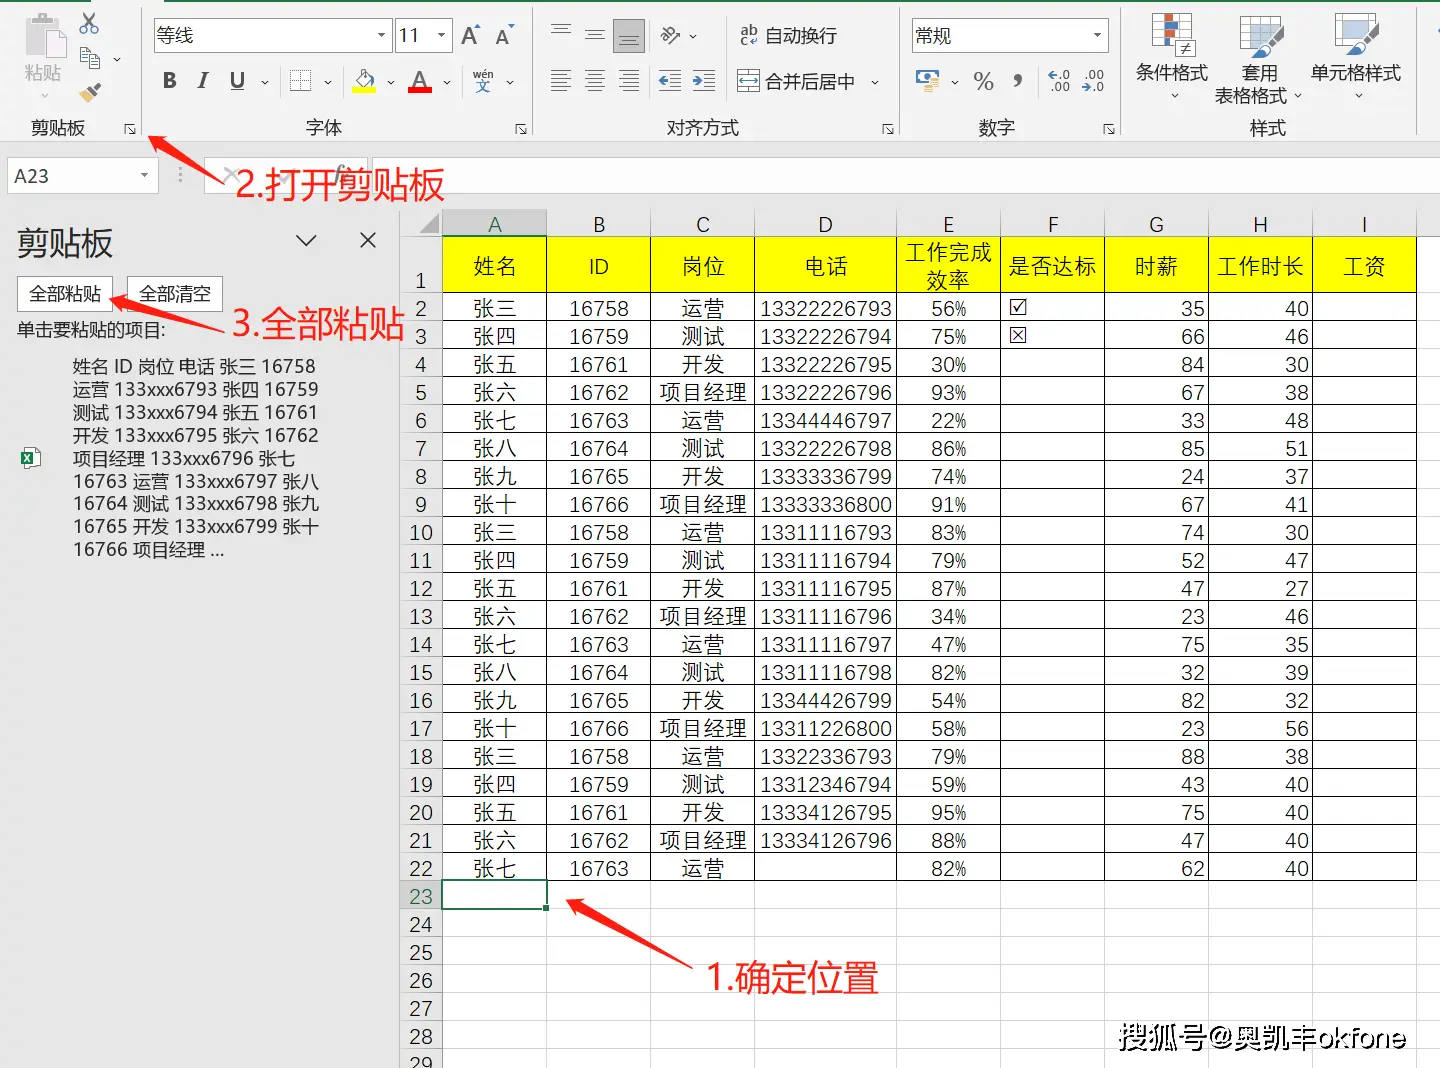Apply underline to the selected cell

click(235, 81)
